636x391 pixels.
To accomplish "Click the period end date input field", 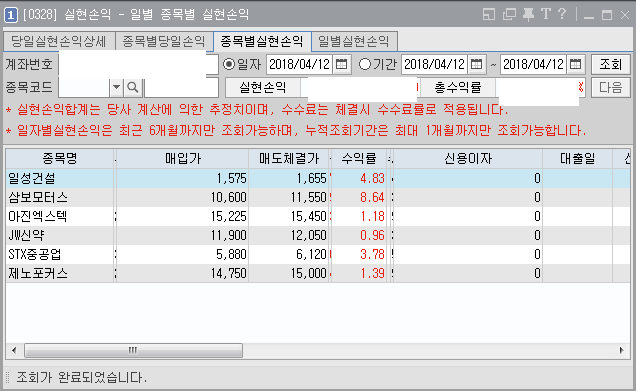I will 533,64.
